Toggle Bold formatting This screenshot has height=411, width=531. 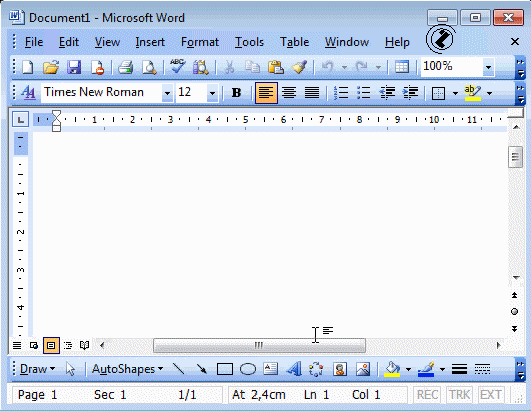tap(236, 92)
